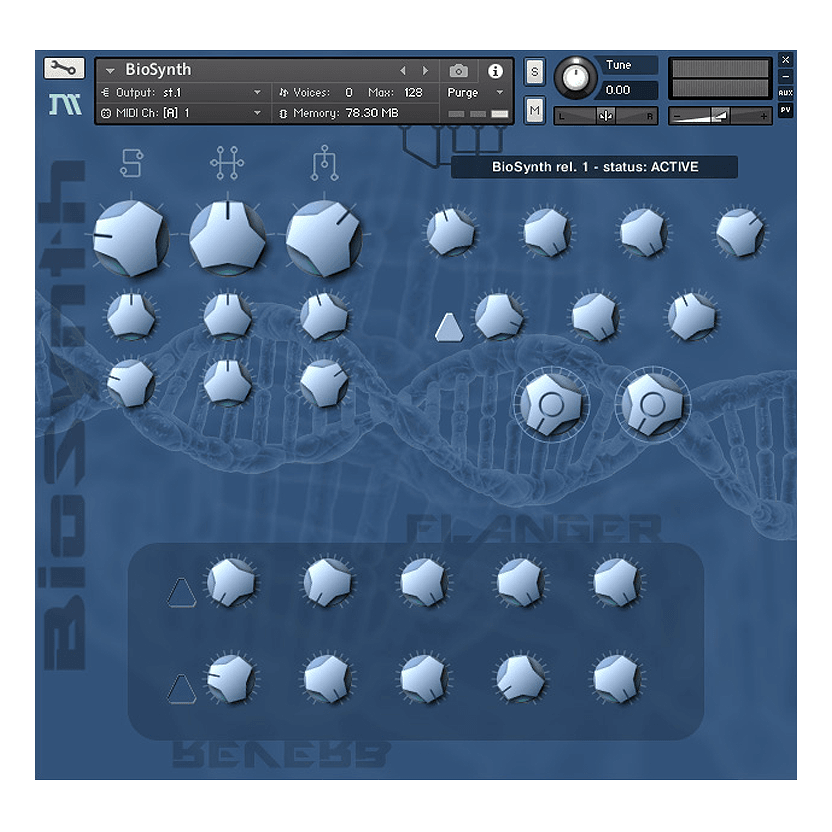Toggle the triangle waveform selector near the knobs
This screenshot has height=832, width=832.
click(450, 326)
